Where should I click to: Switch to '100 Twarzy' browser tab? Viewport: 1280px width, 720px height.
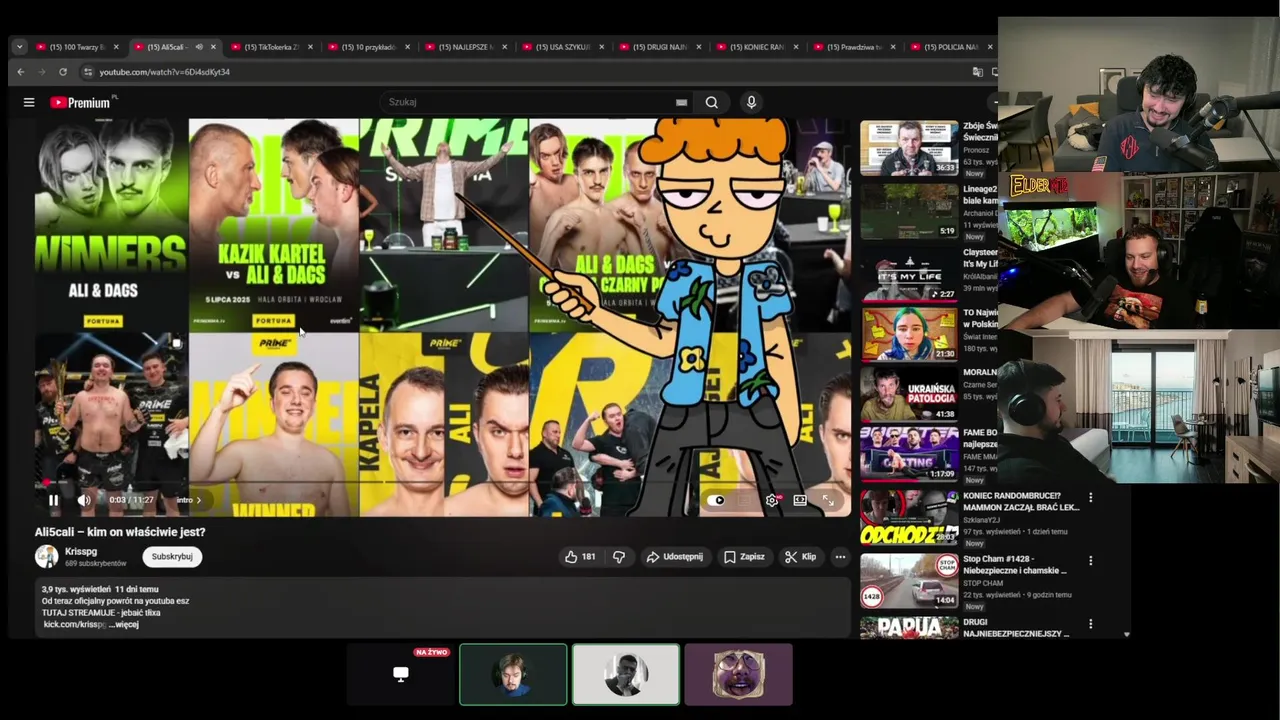point(77,47)
